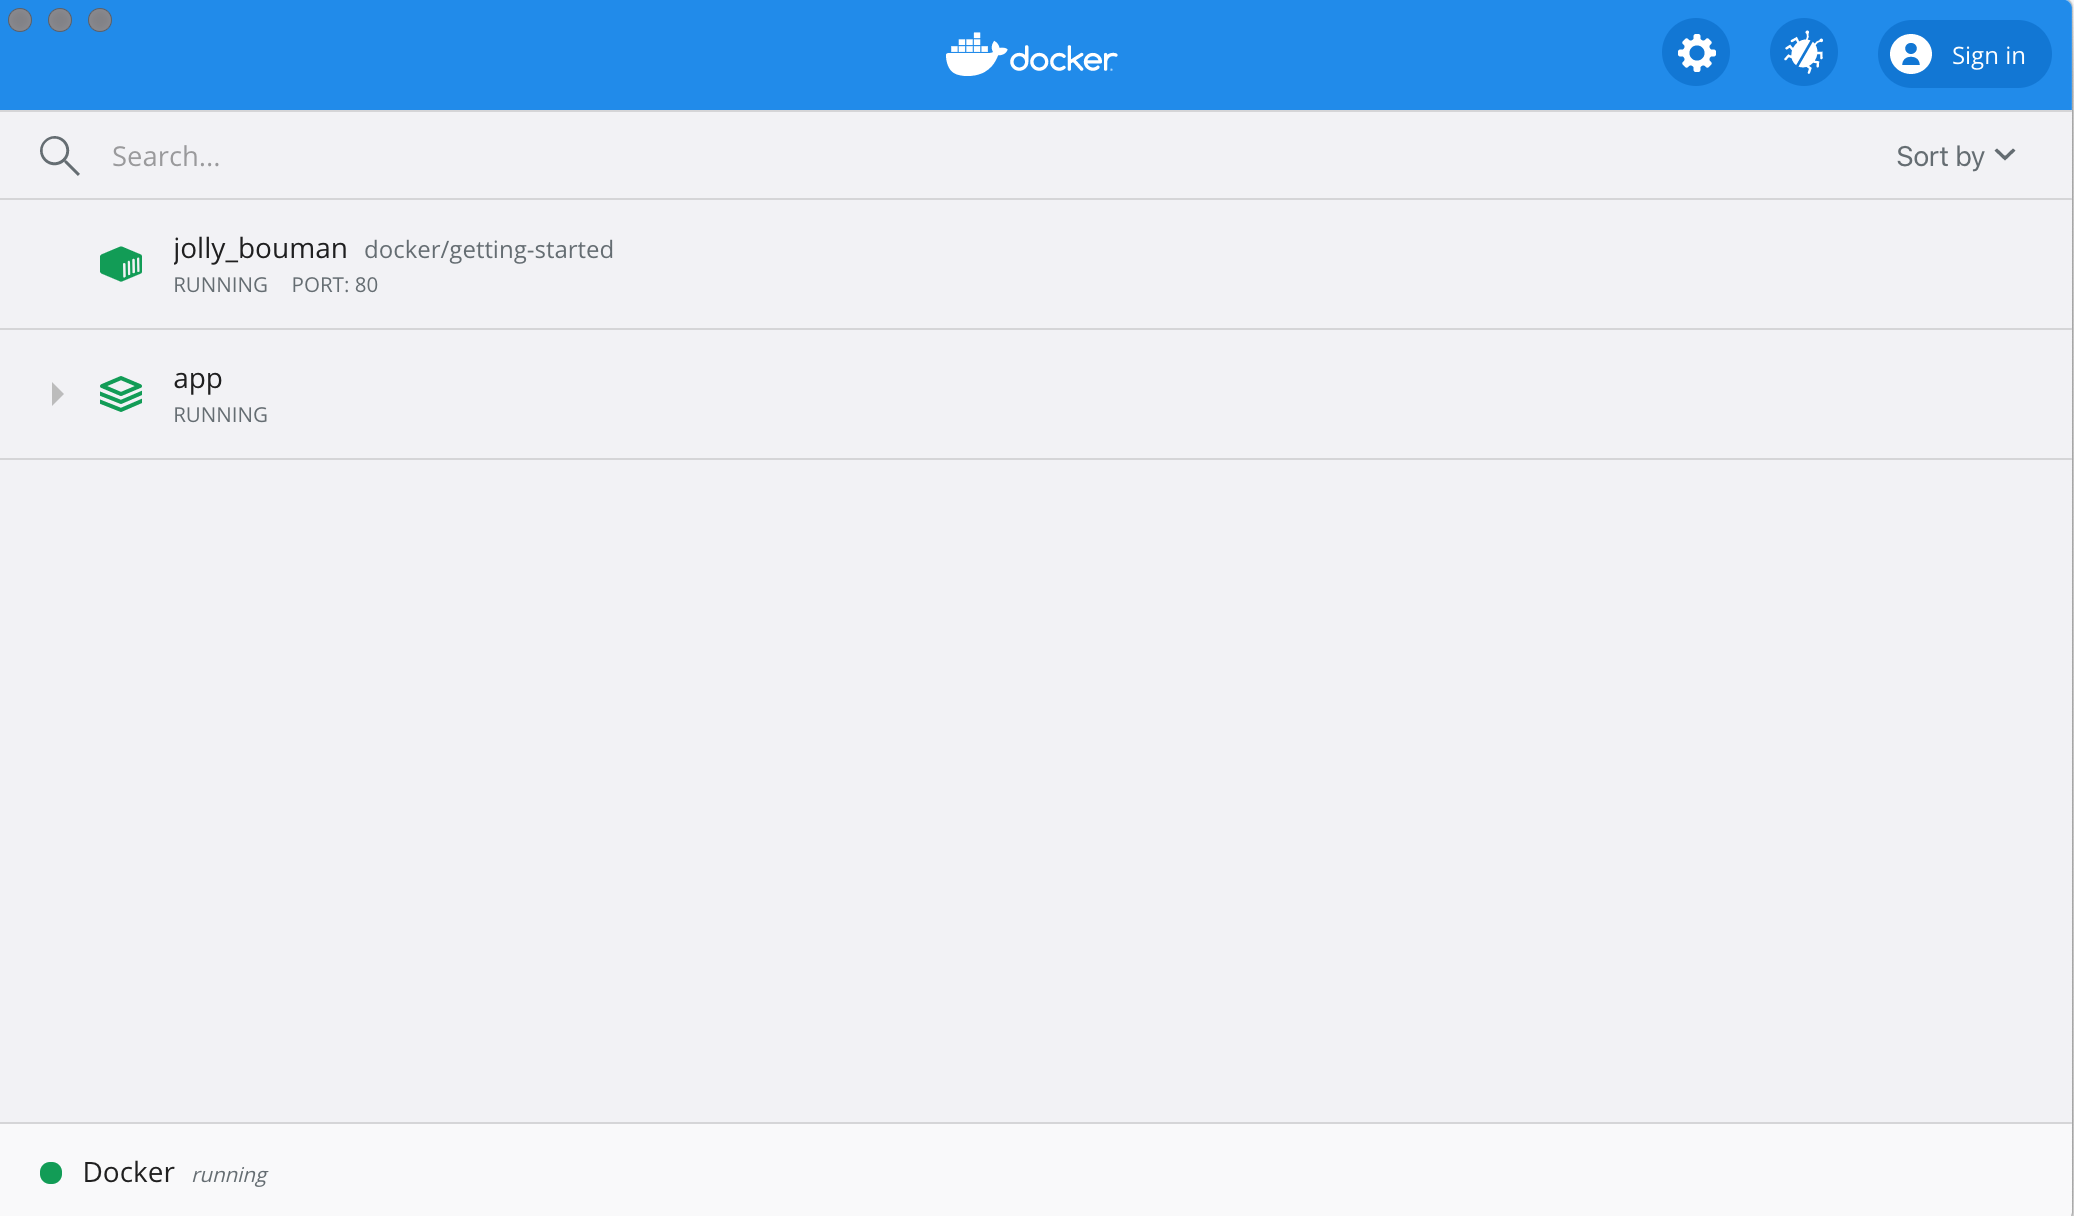
Task: Click the app container stack icon
Action: (x=120, y=392)
